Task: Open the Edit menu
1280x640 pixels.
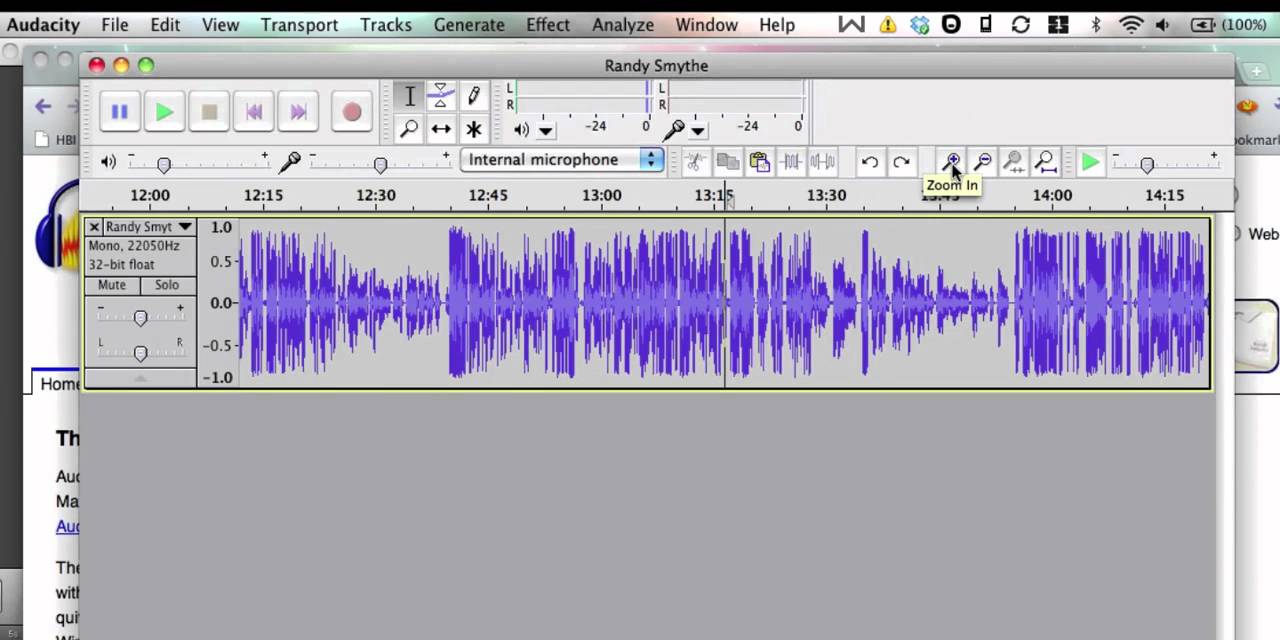Action: (x=165, y=25)
